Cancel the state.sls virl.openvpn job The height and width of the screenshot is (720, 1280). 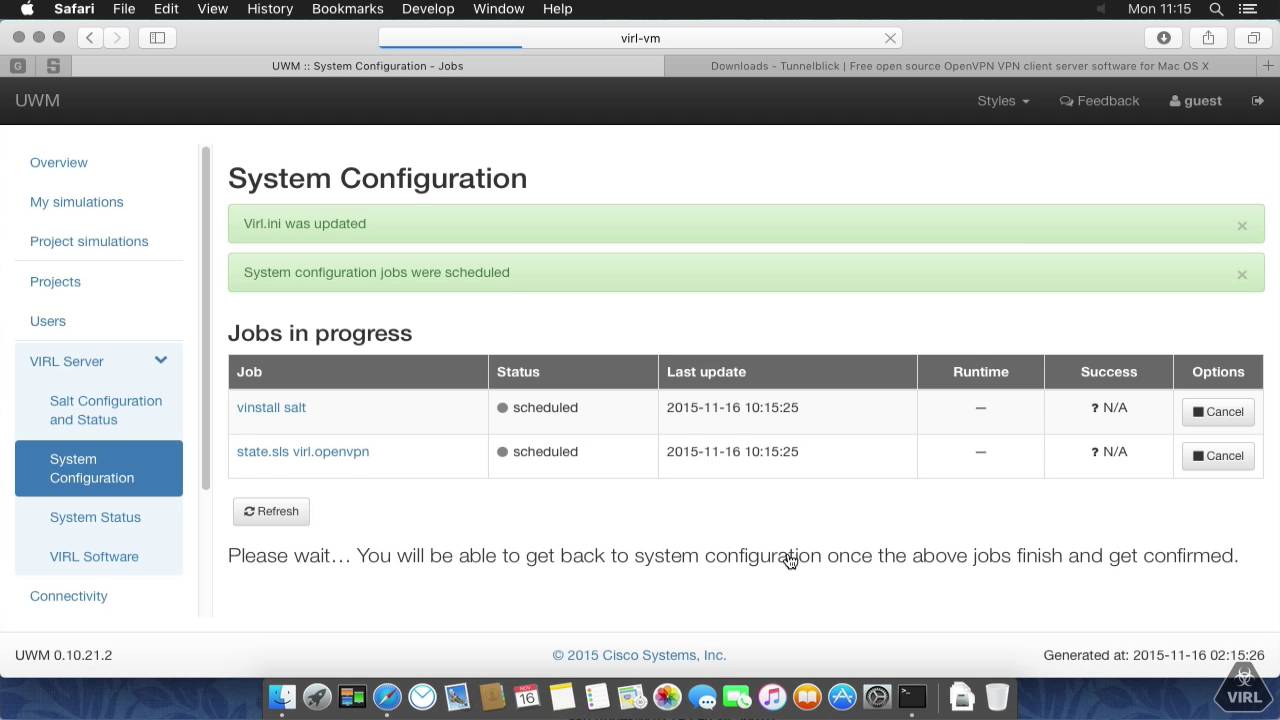(x=1218, y=456)
